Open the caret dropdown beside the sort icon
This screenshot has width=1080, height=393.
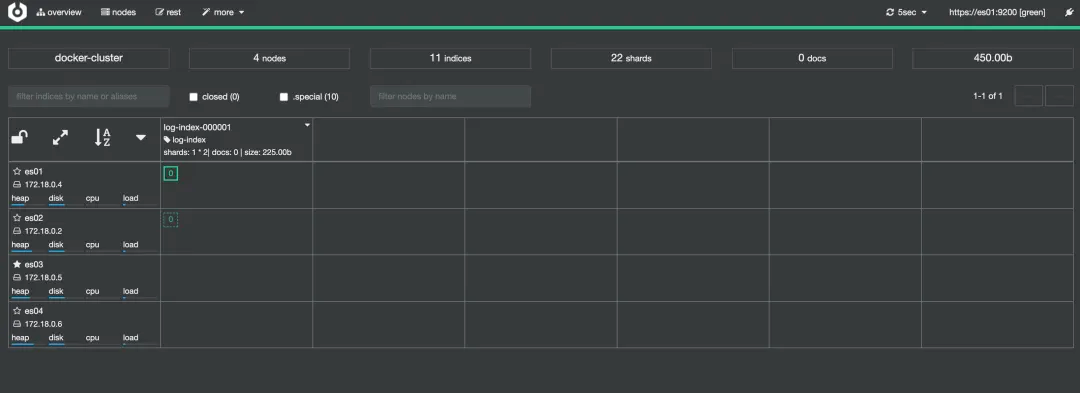(141, 138)
